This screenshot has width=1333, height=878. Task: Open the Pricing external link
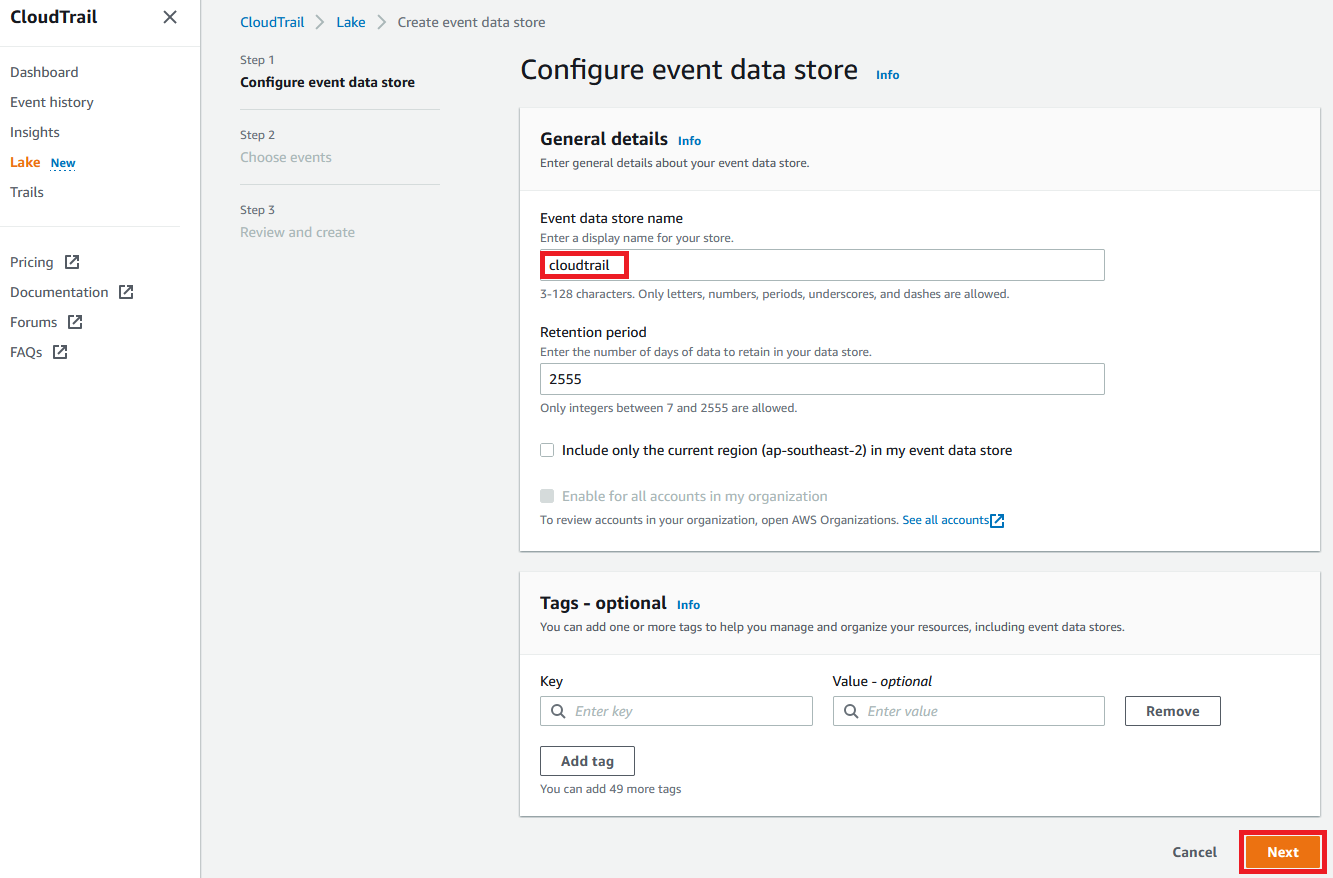[32, 262]
